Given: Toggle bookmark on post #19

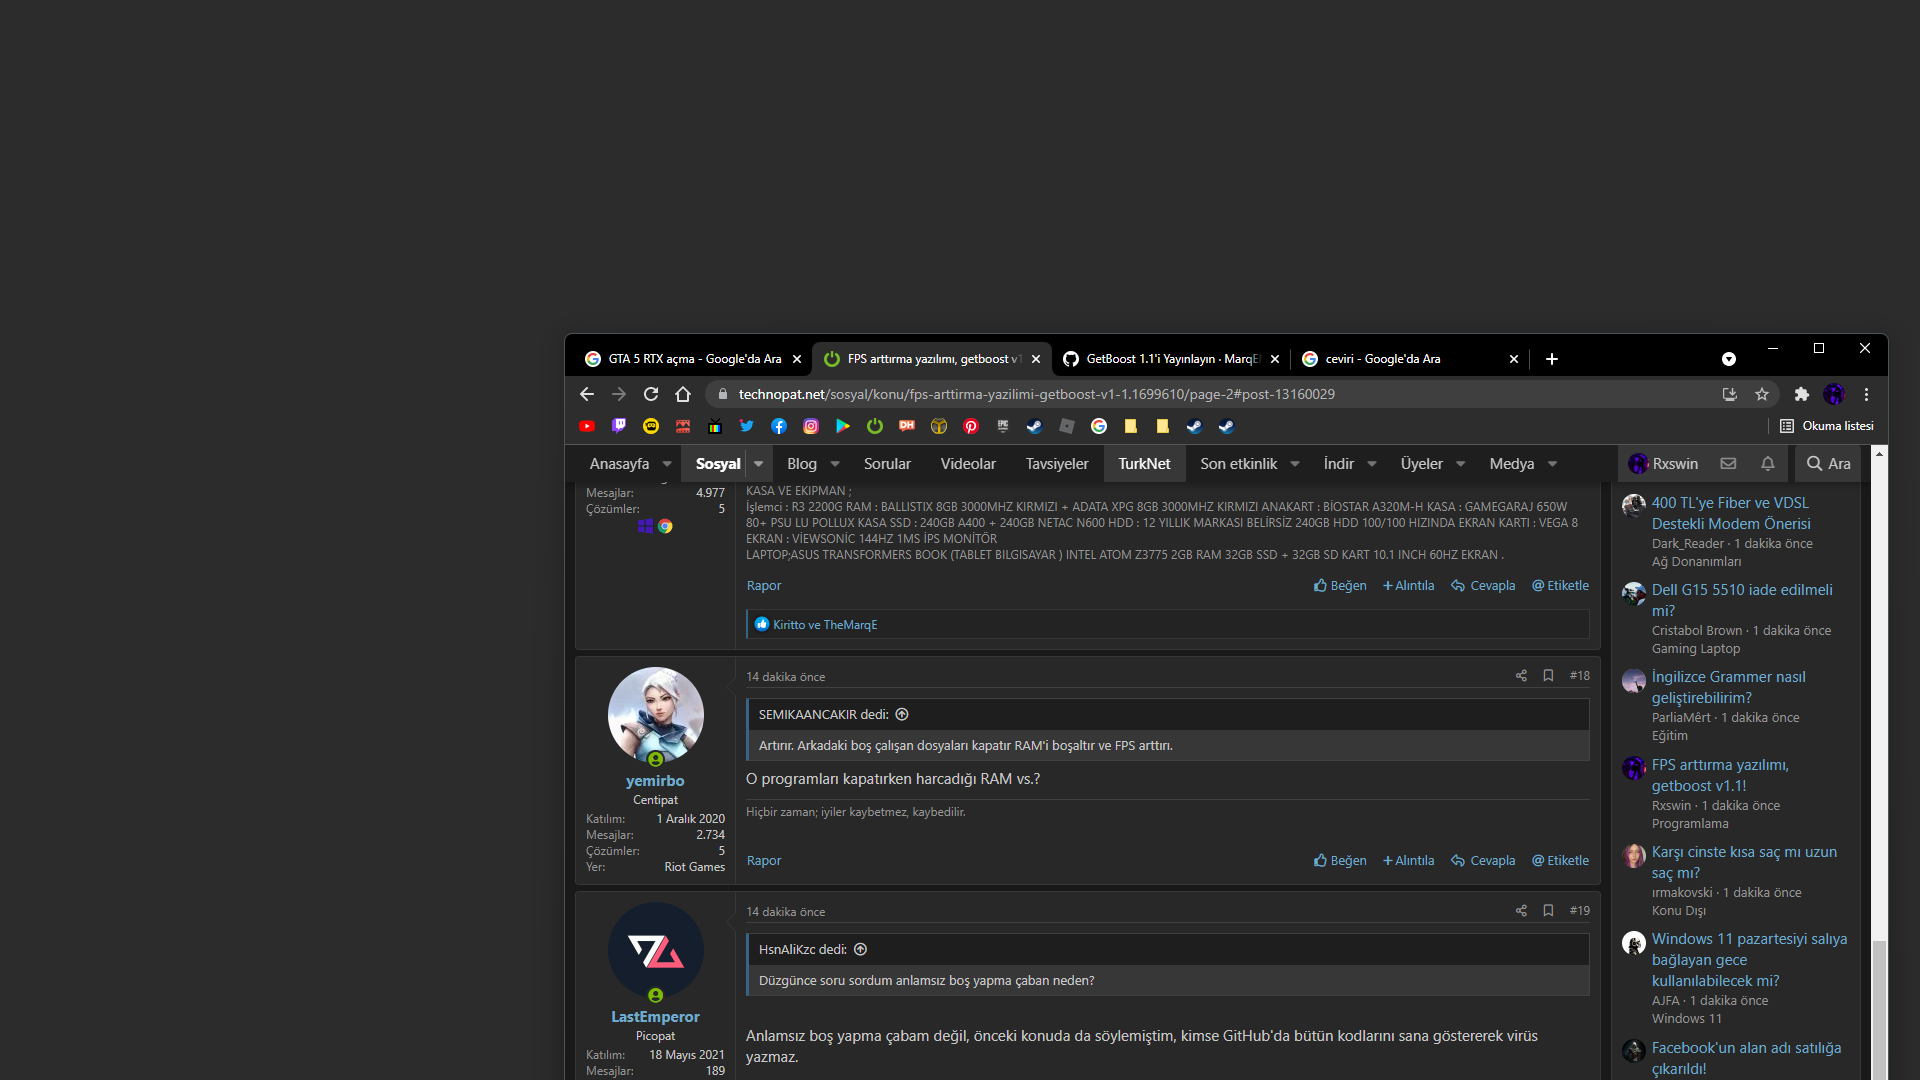Looking at the screenshot, I should pyautogui.click(x=1548, y=911).
